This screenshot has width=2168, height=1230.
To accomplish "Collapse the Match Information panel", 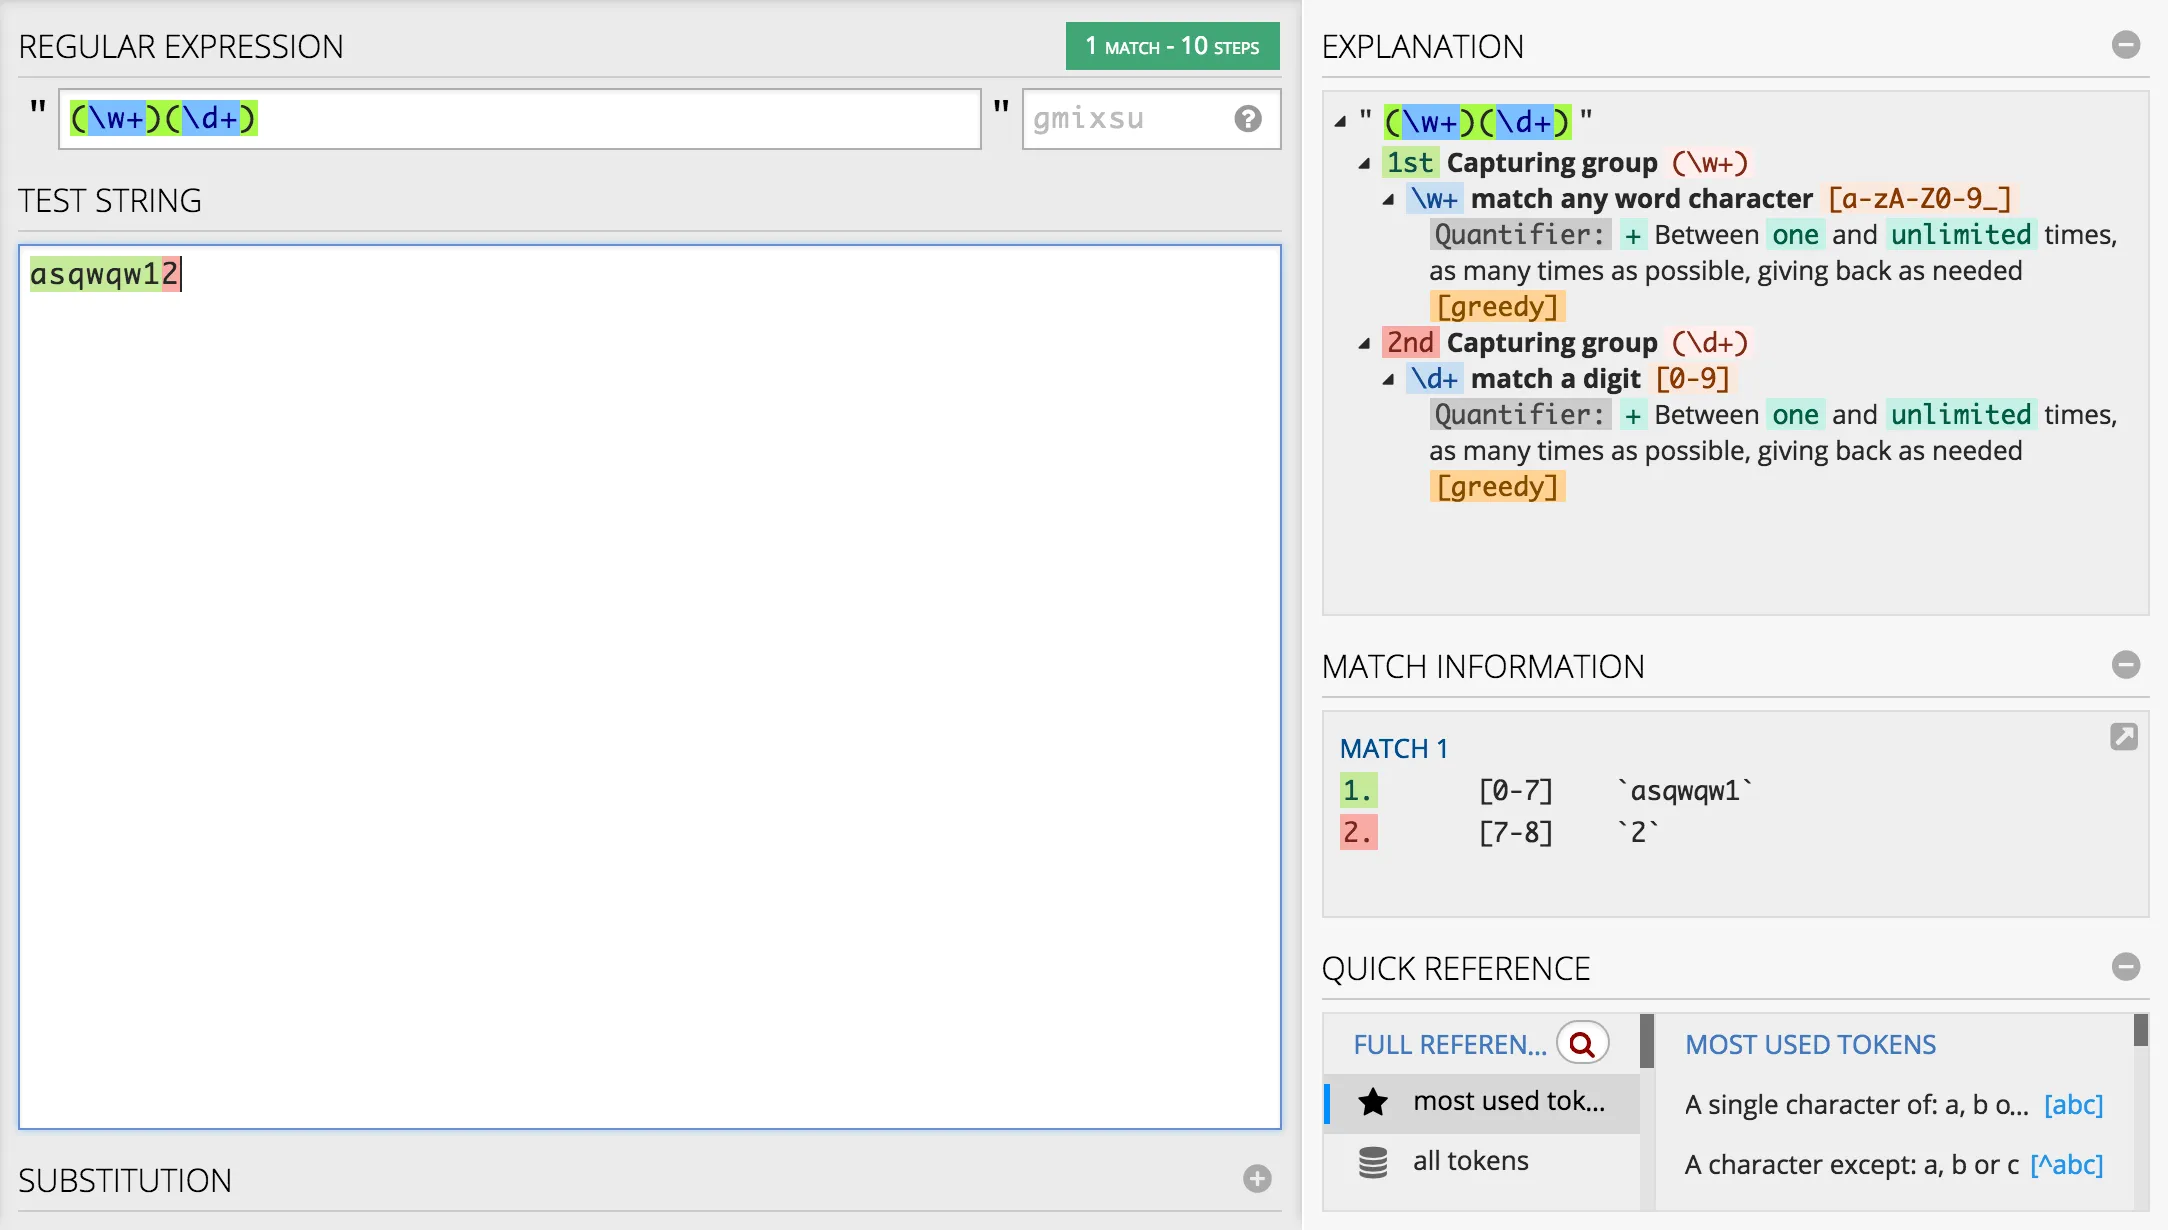I will pyautogui.click(x=2125, y=665).
